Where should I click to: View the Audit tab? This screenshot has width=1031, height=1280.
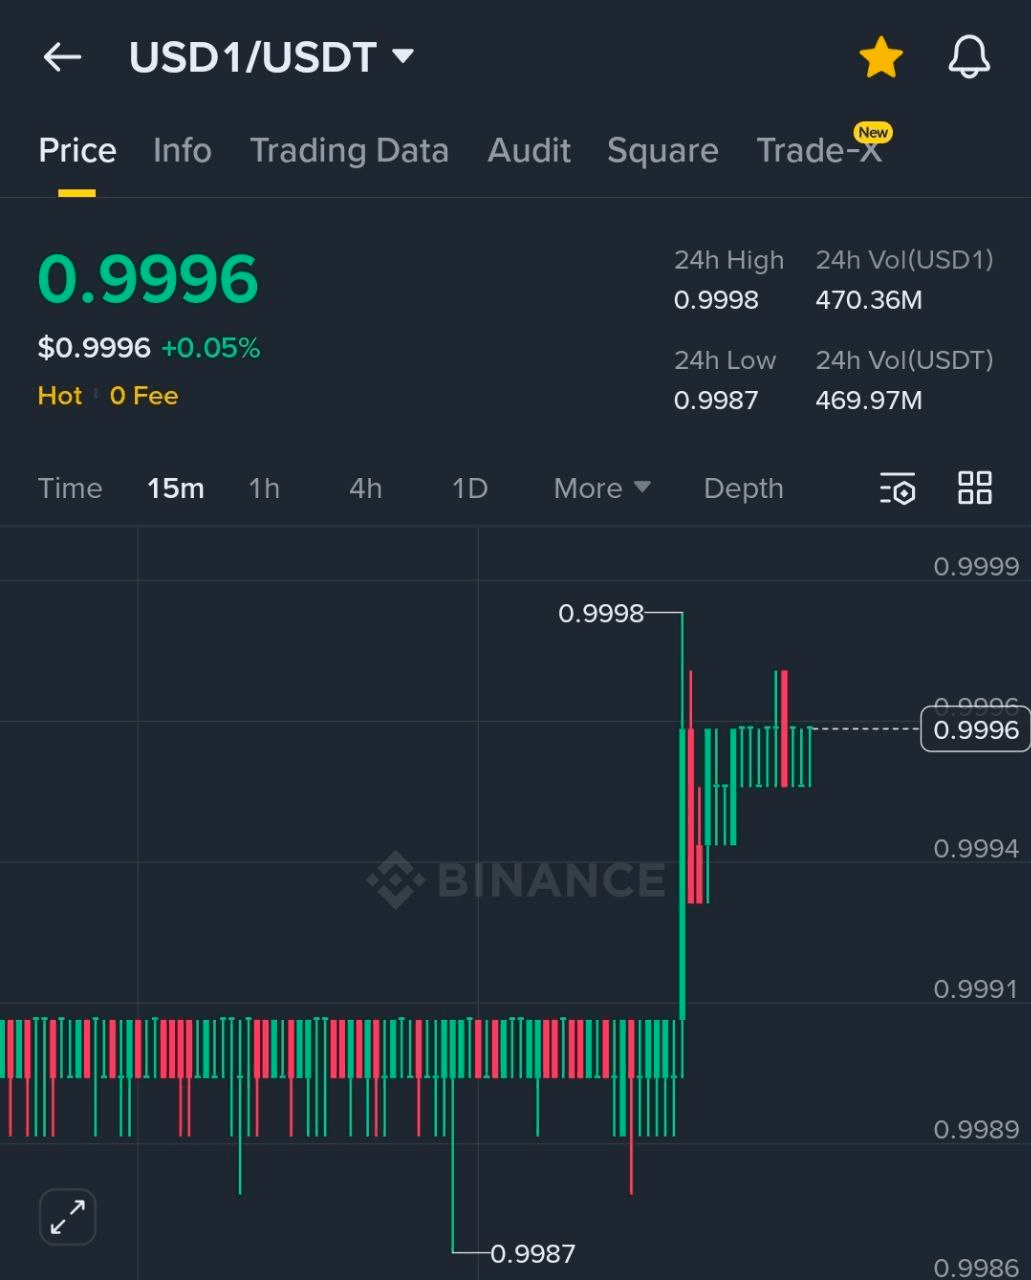click(529, 150)
